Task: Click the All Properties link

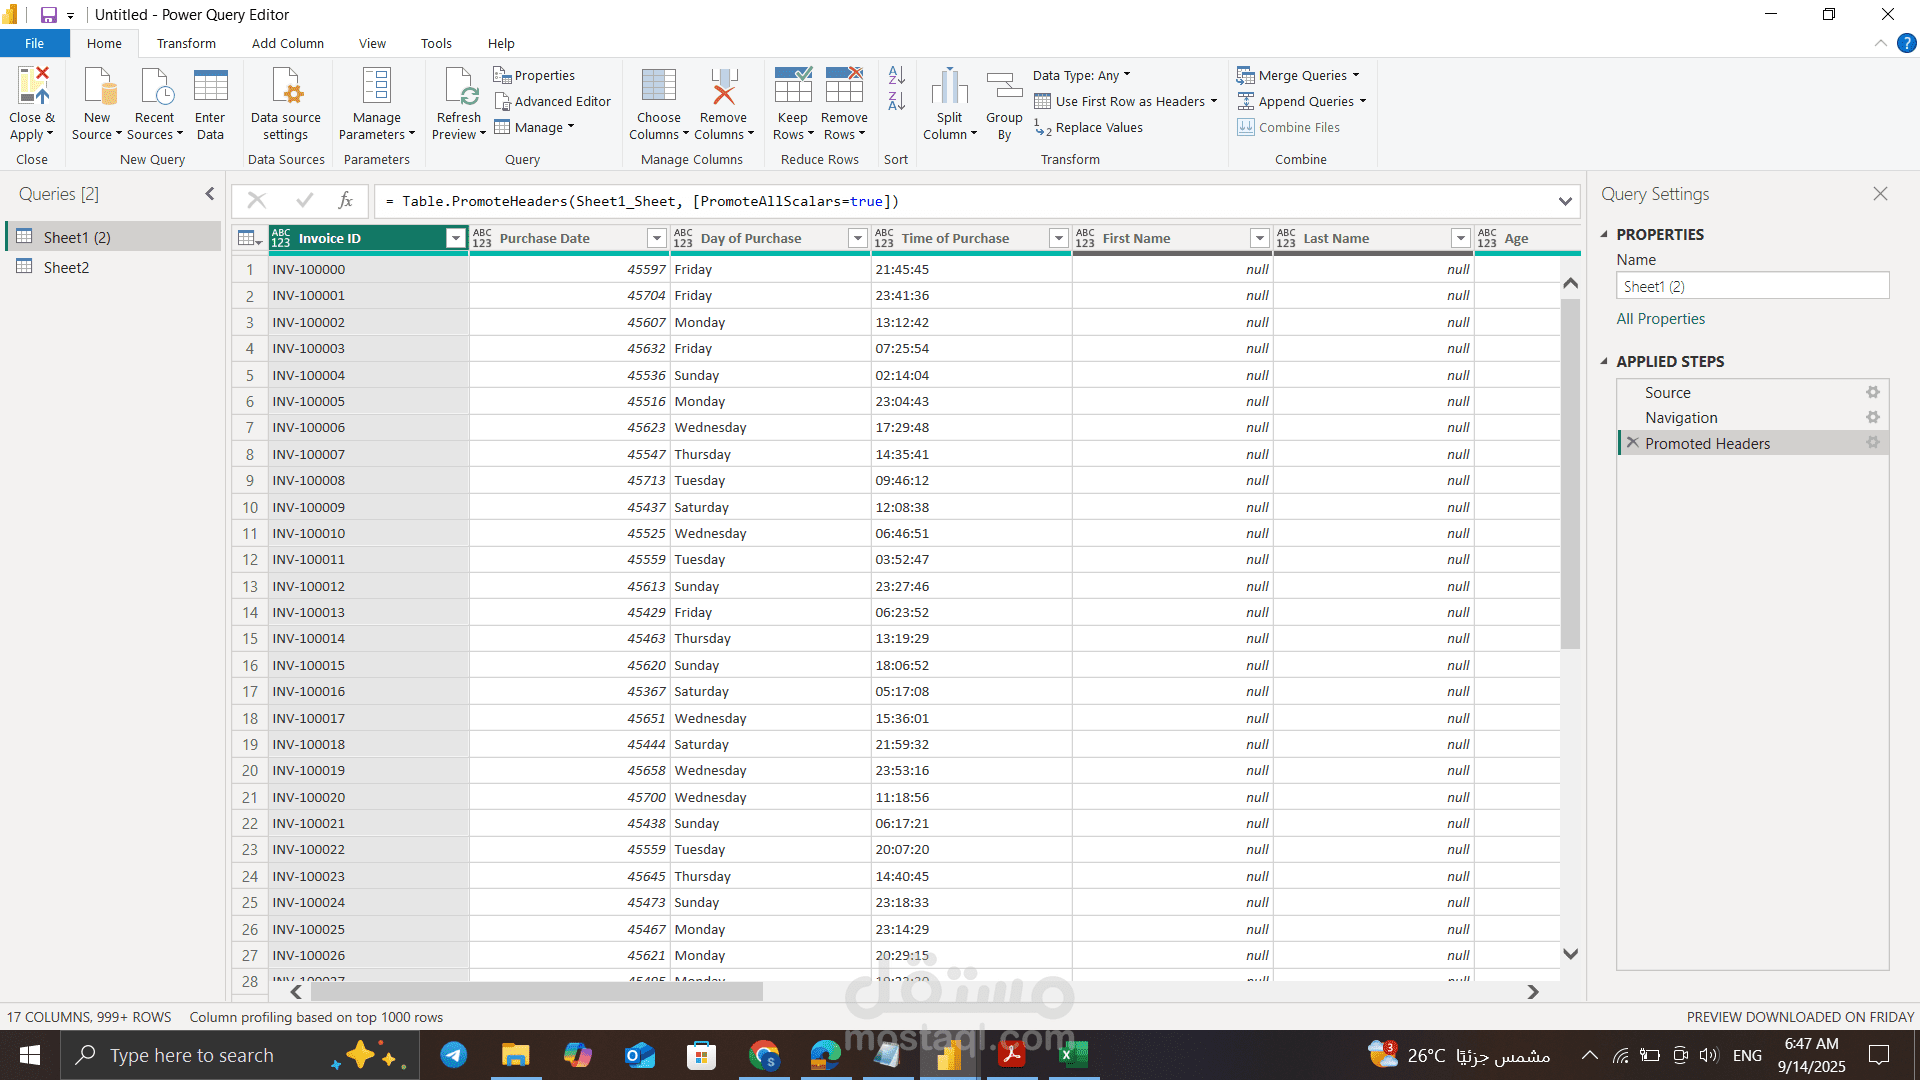Action: click(1660, 319)
